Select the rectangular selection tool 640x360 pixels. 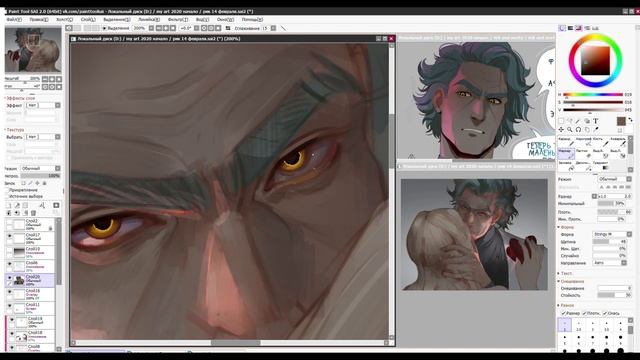561,121
